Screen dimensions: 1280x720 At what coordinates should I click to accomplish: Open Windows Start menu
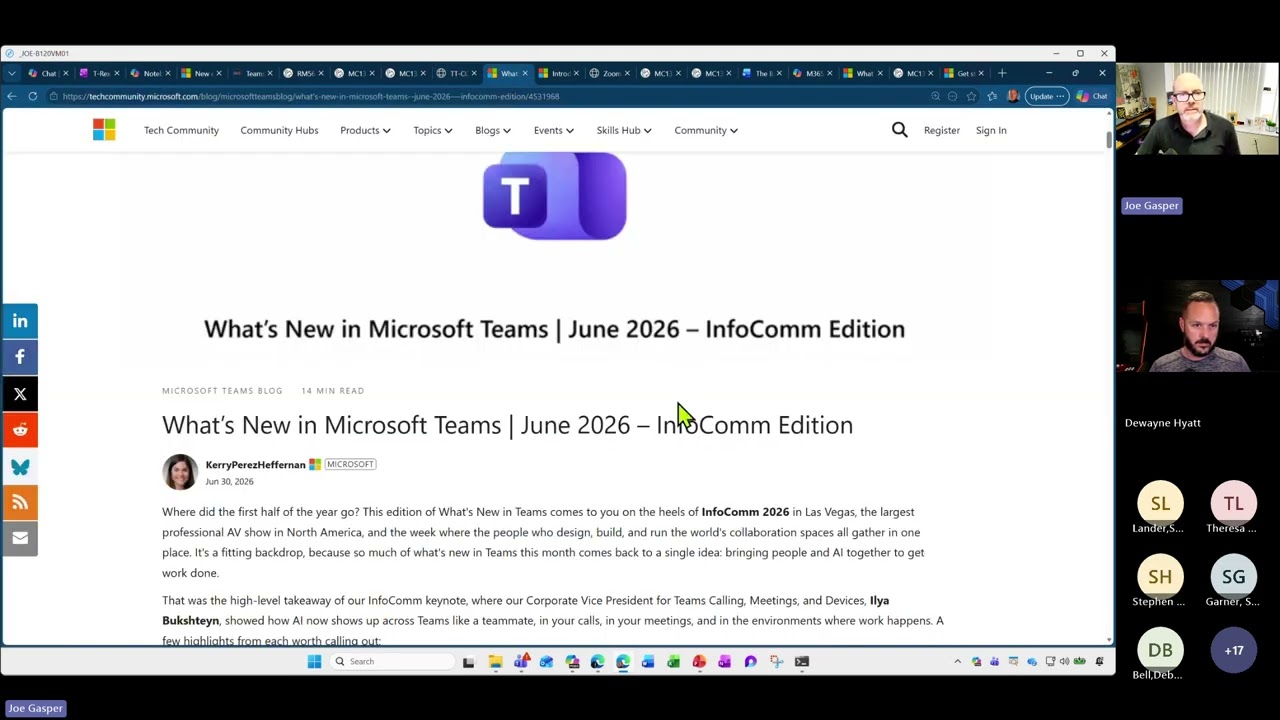(314, 661)
